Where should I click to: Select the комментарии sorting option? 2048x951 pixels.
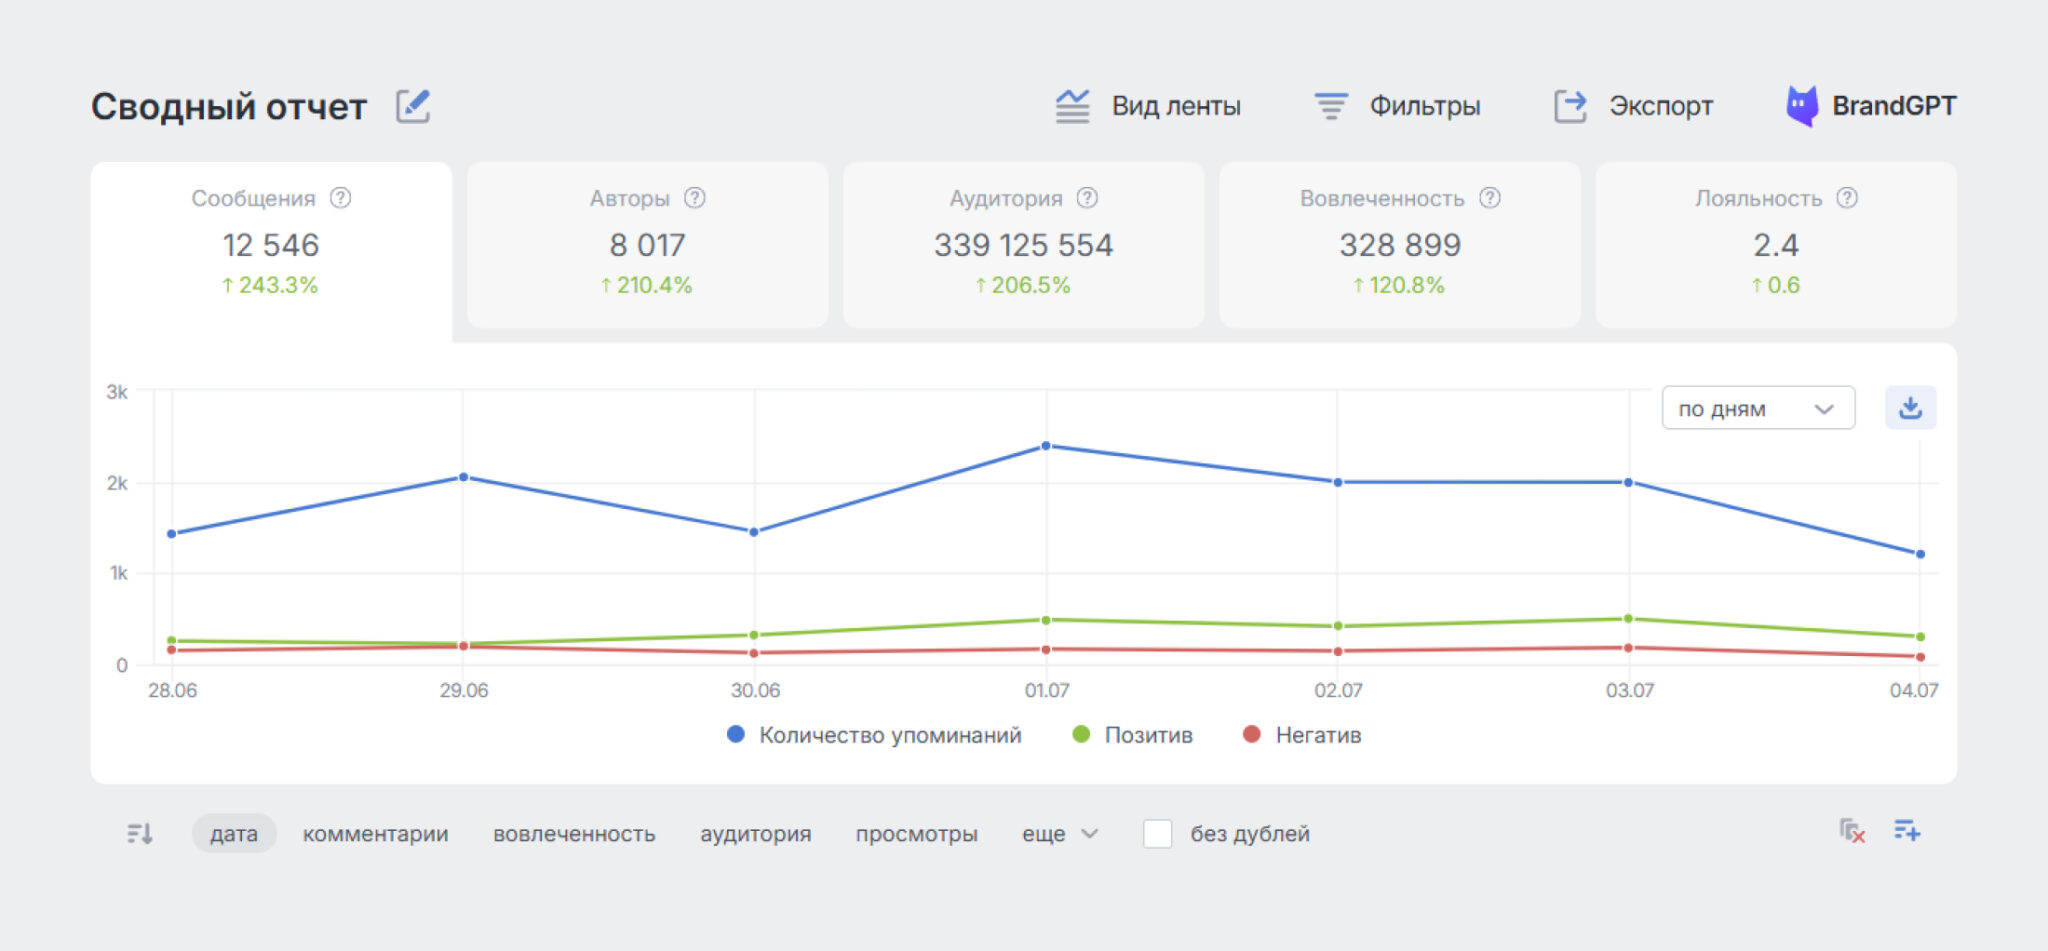[375, 833]
